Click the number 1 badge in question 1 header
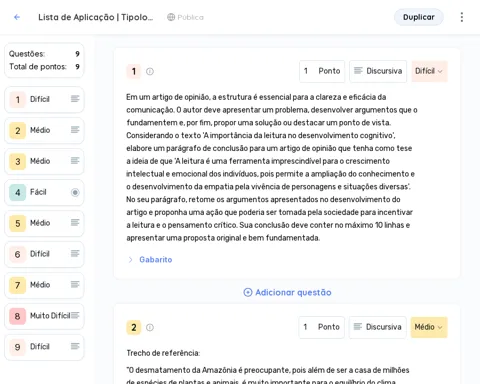The width and height of the screenshot is (480, 384). coord(134,71)
